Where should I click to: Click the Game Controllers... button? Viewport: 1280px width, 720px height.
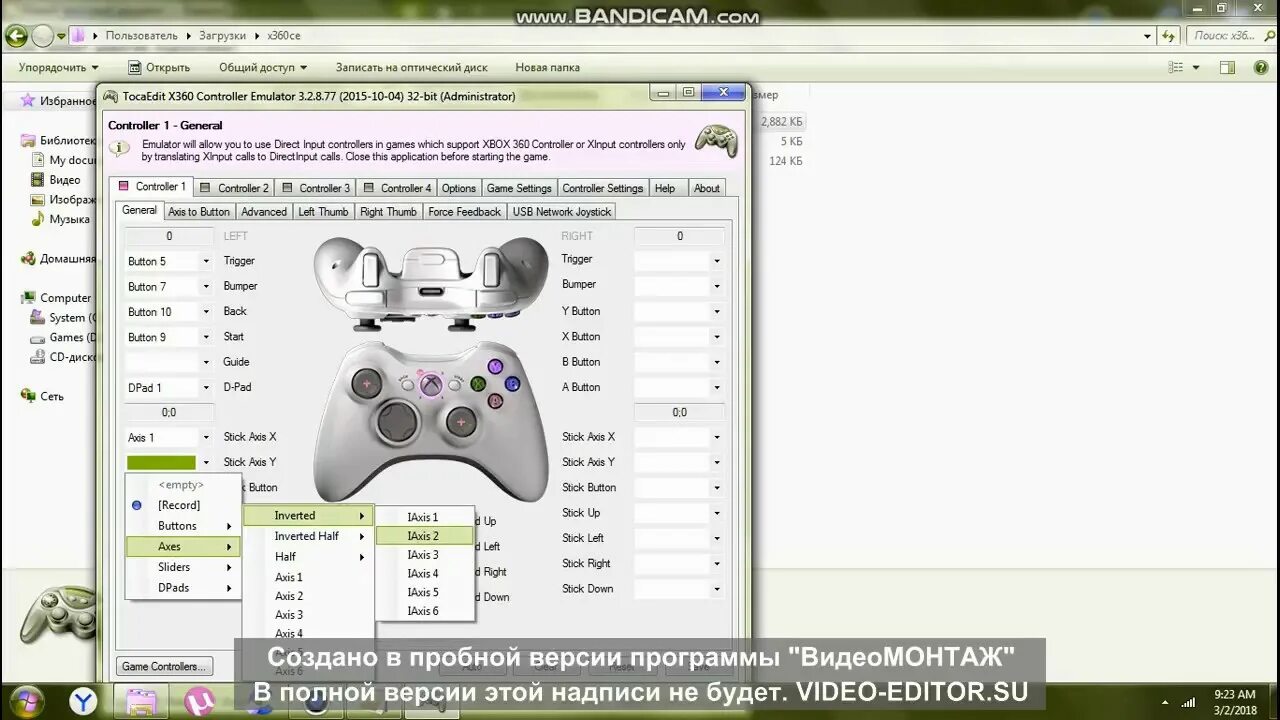tap(165, 667)
